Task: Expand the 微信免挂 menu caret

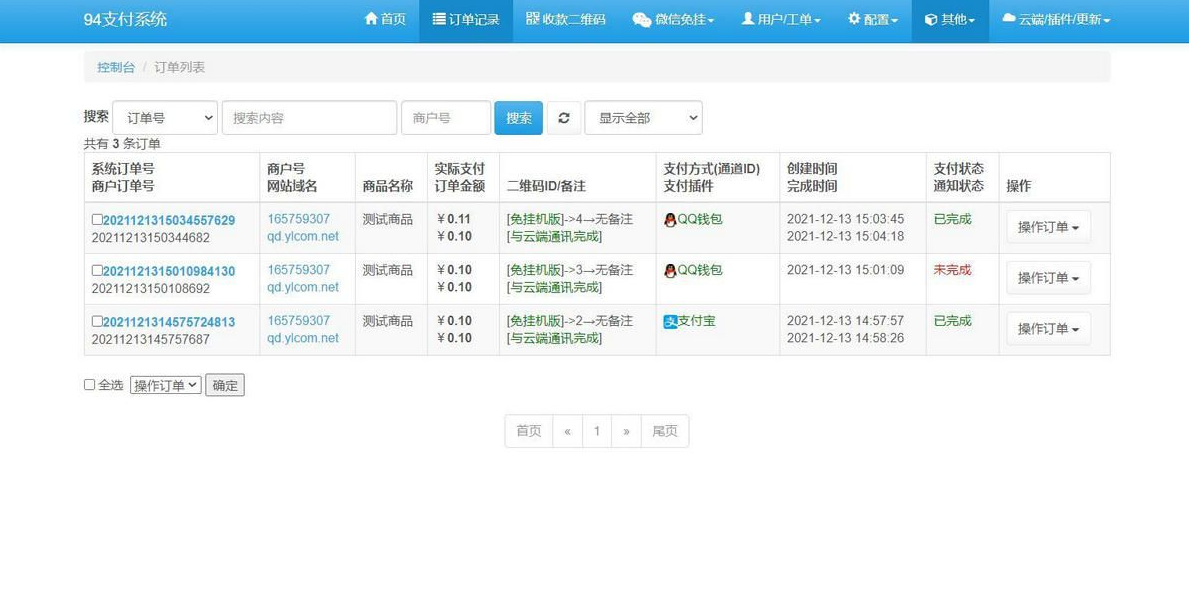Action: [711, 20]
